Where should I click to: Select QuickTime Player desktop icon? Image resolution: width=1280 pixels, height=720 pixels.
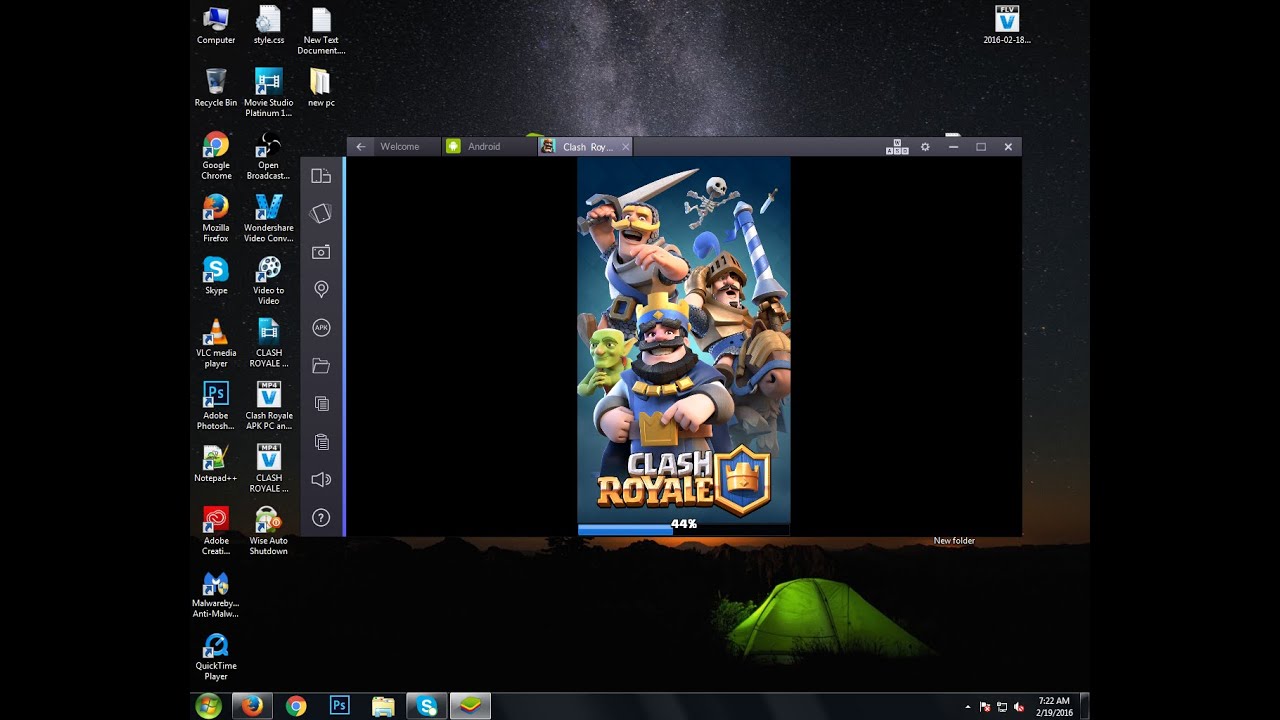pyautogui.click(x=216, y=656)
